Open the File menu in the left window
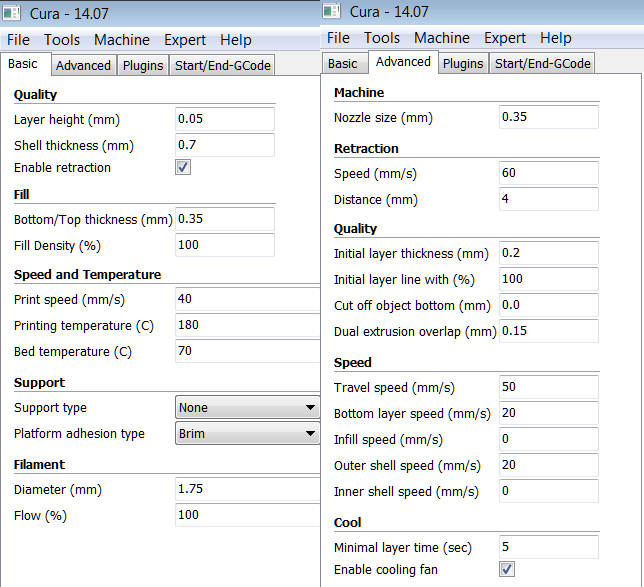This screenshot has width=644, height=587. [19, 40]
